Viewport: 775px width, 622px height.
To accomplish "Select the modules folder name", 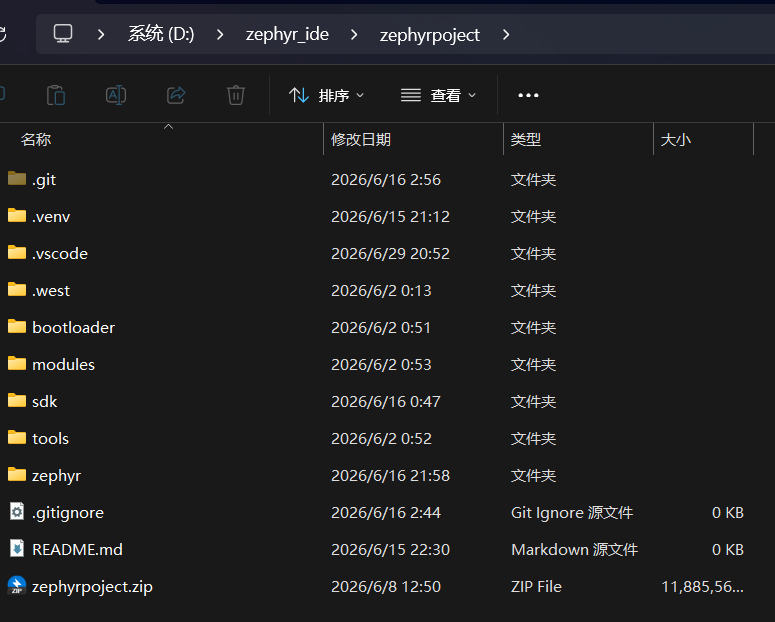I will (63, 364).
